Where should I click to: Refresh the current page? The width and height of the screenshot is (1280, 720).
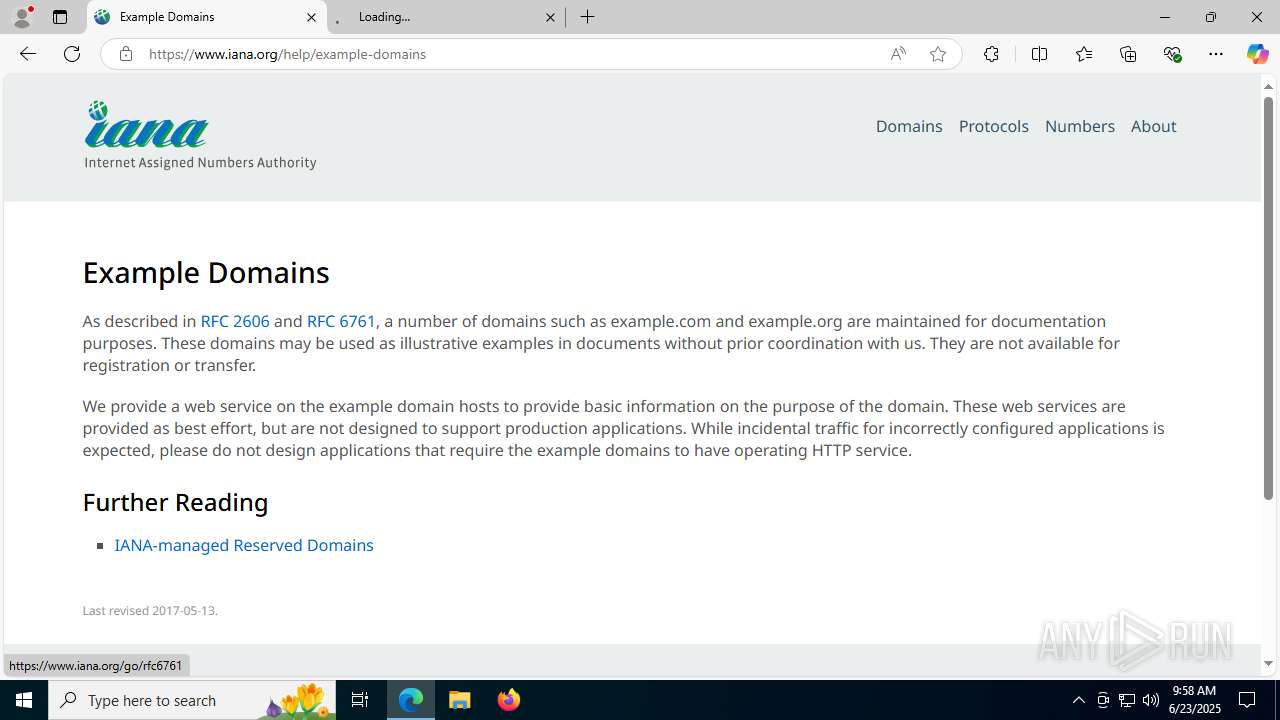click(x=72, y=54)
